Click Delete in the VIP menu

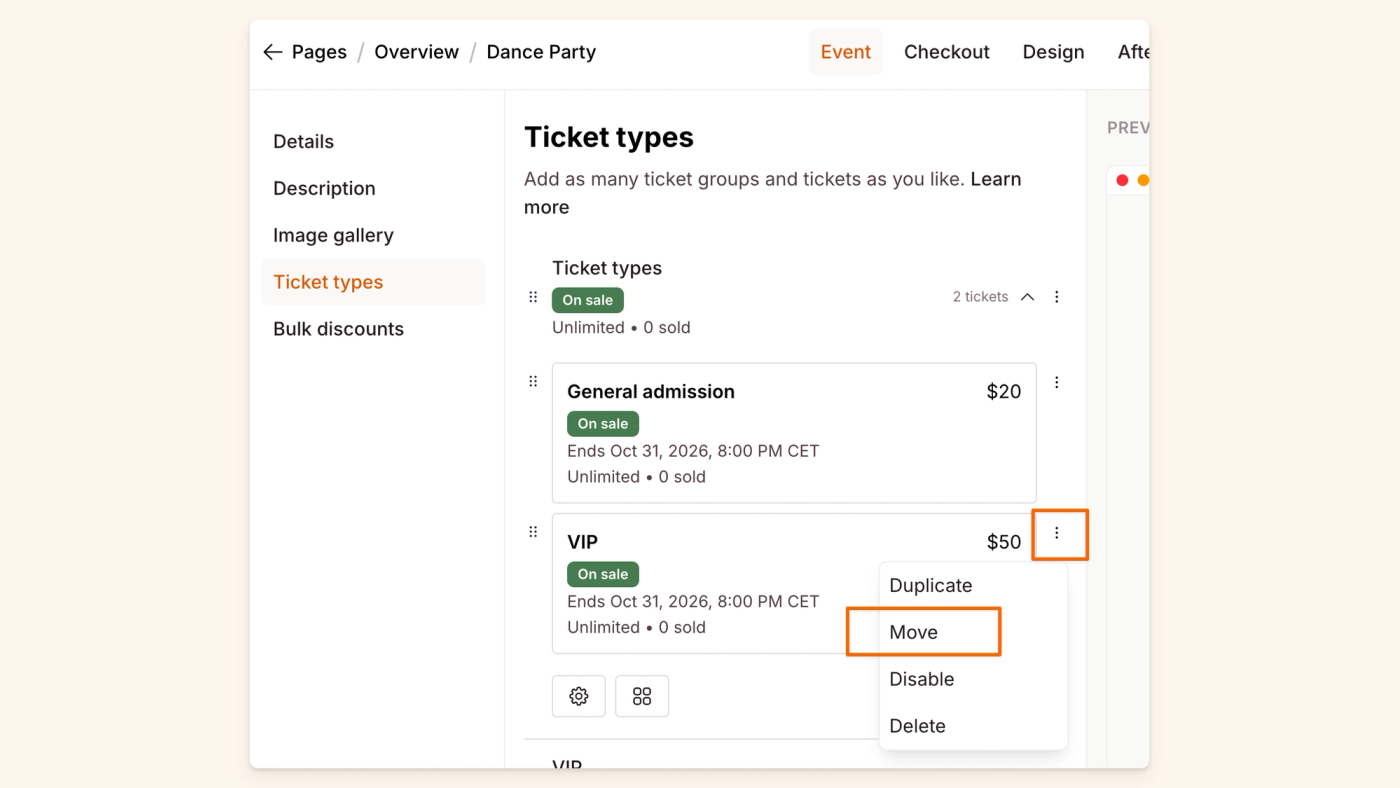click(917, 726)
